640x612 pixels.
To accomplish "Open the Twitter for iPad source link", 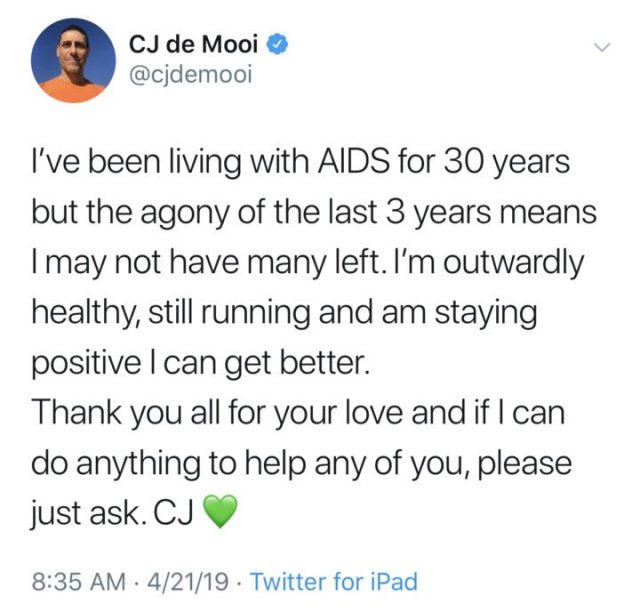I will 332,580.
